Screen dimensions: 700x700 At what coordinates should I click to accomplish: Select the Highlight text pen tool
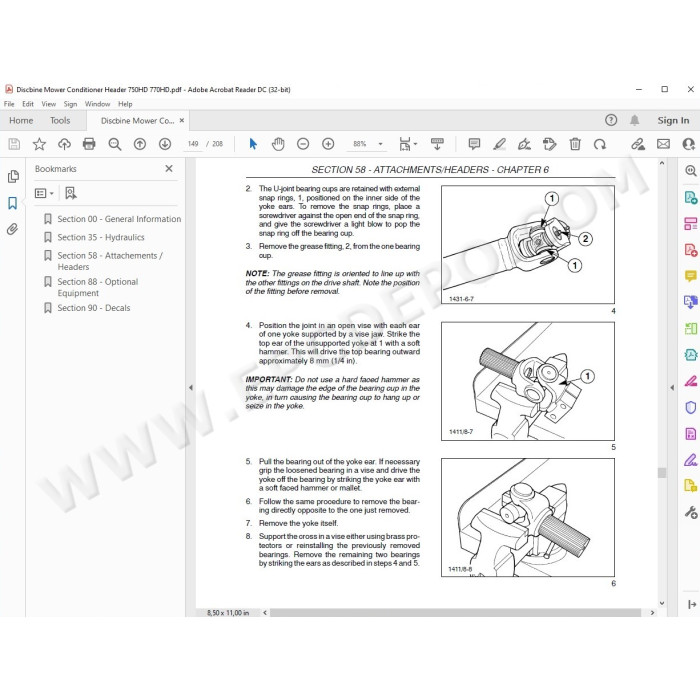click(x=499, y=144)
